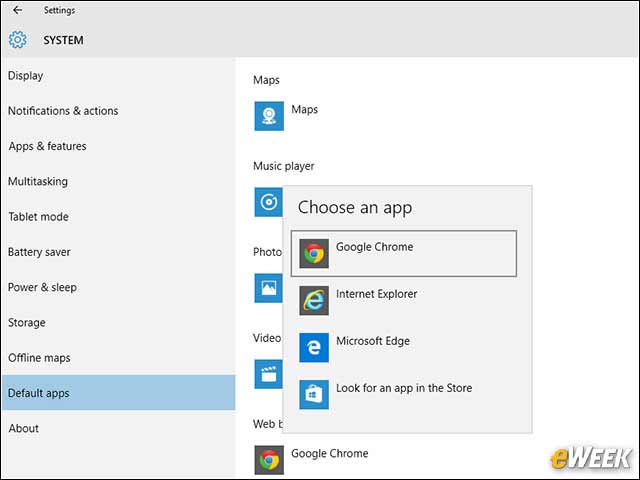This screenshot has width=640, height=480.
Task: Click the Store shopping bag icon
Action: [x=314, y=394]
